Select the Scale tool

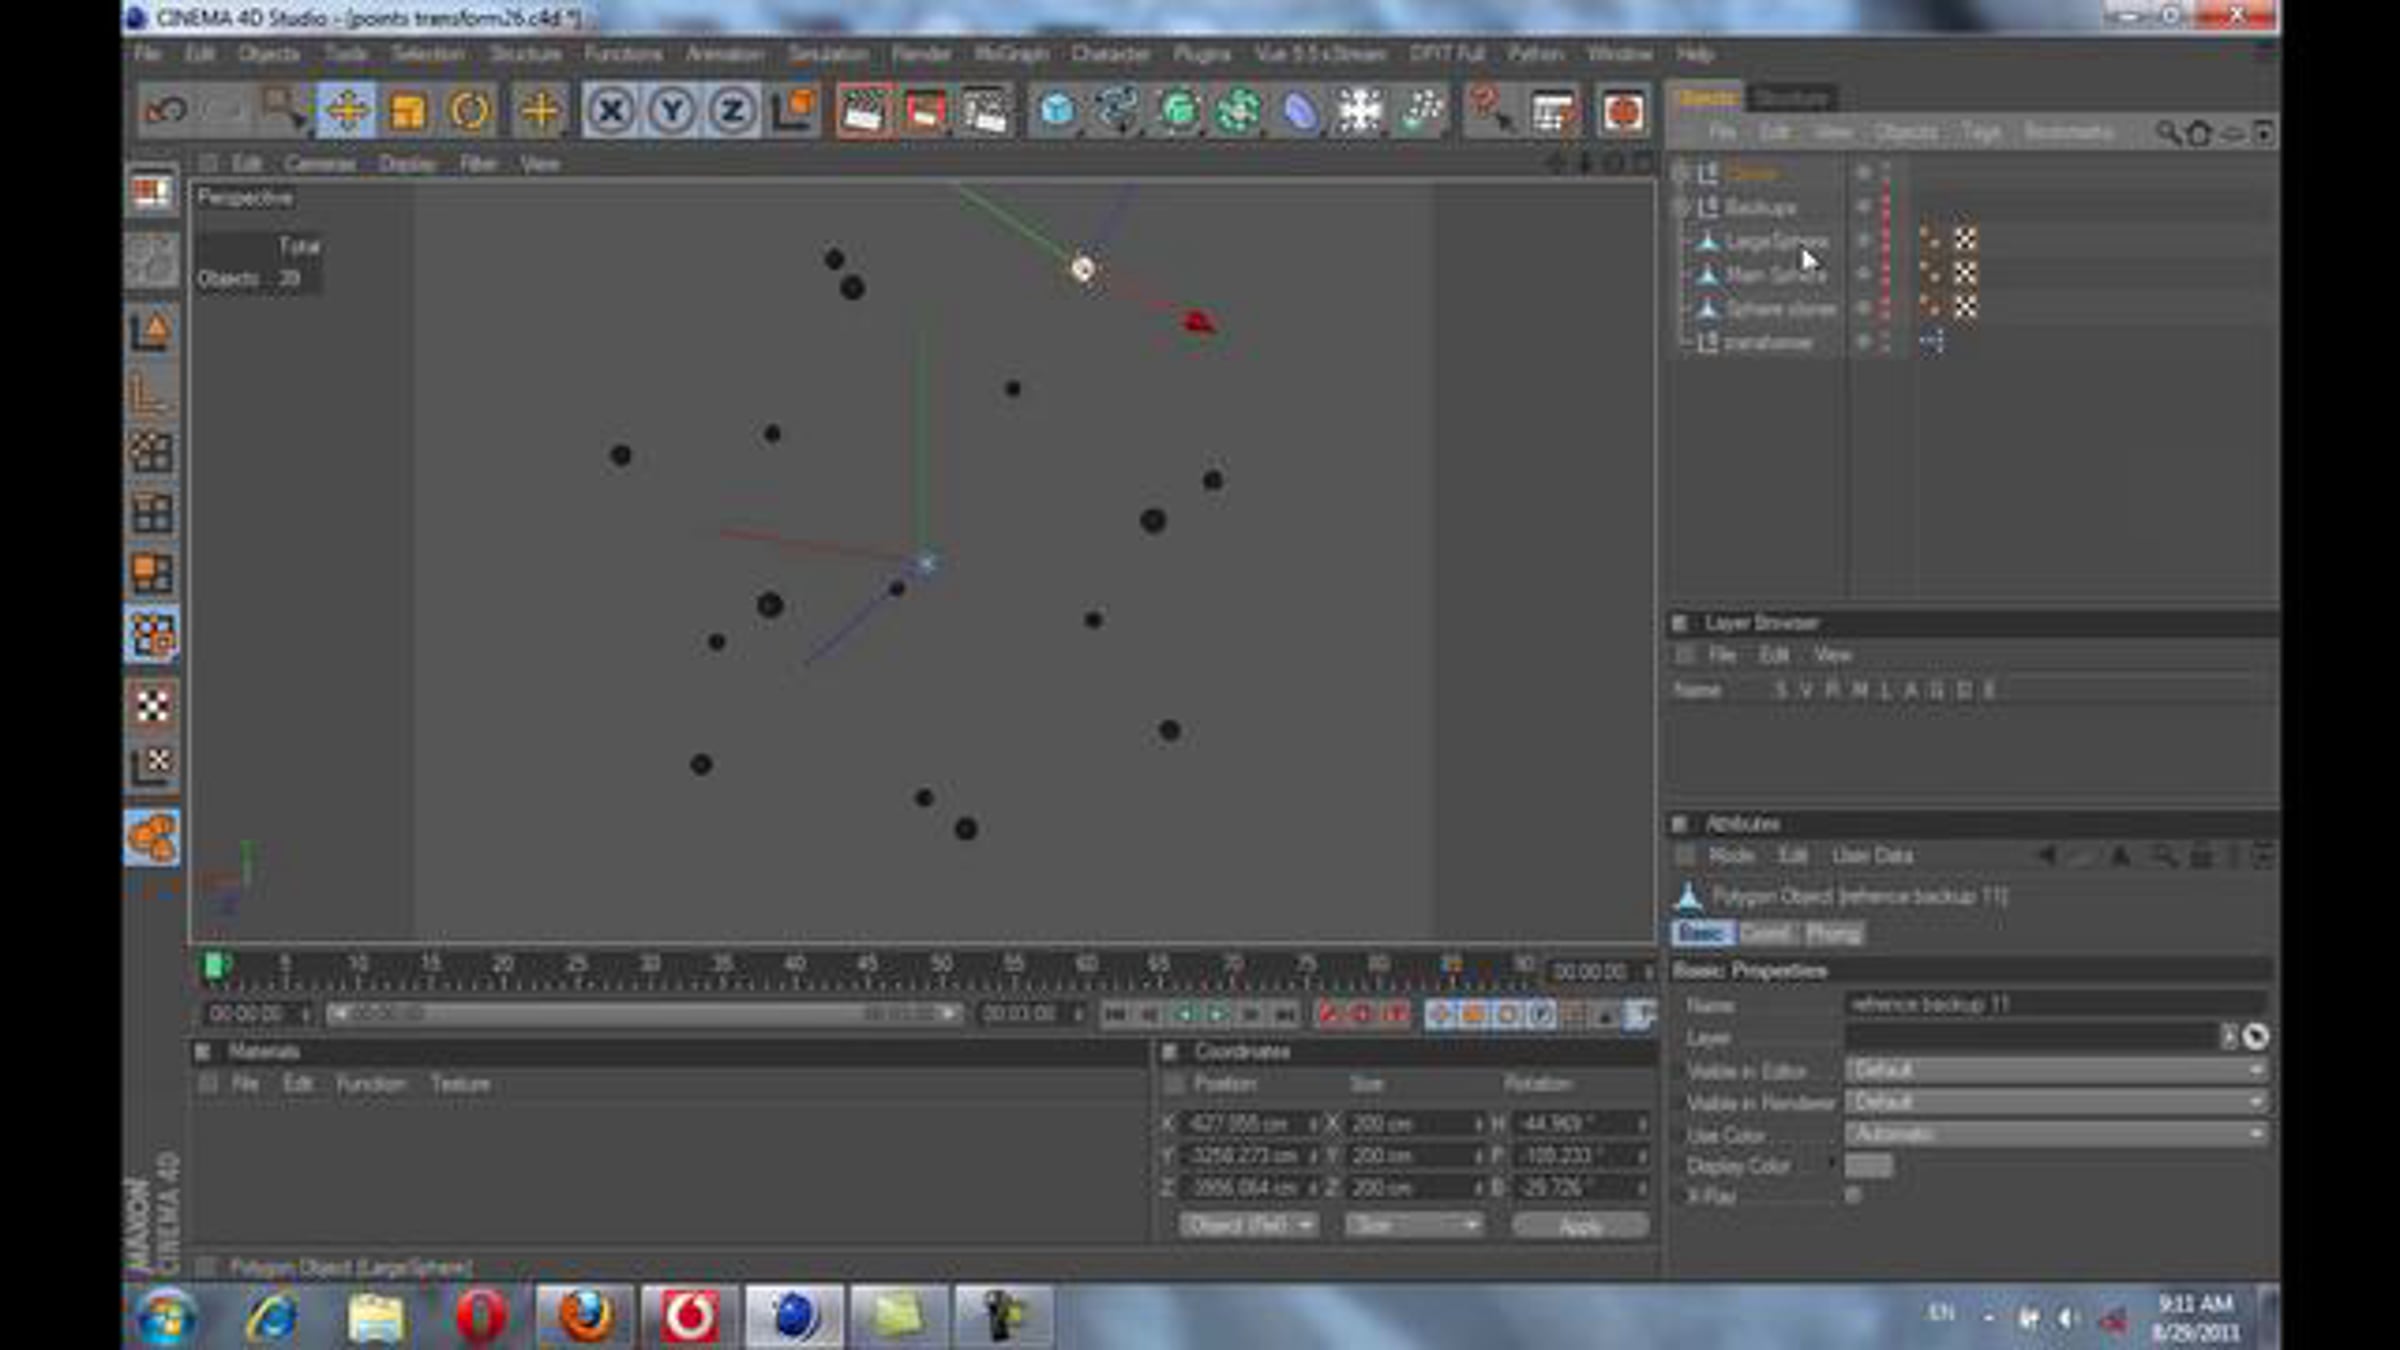pos(407,110)
